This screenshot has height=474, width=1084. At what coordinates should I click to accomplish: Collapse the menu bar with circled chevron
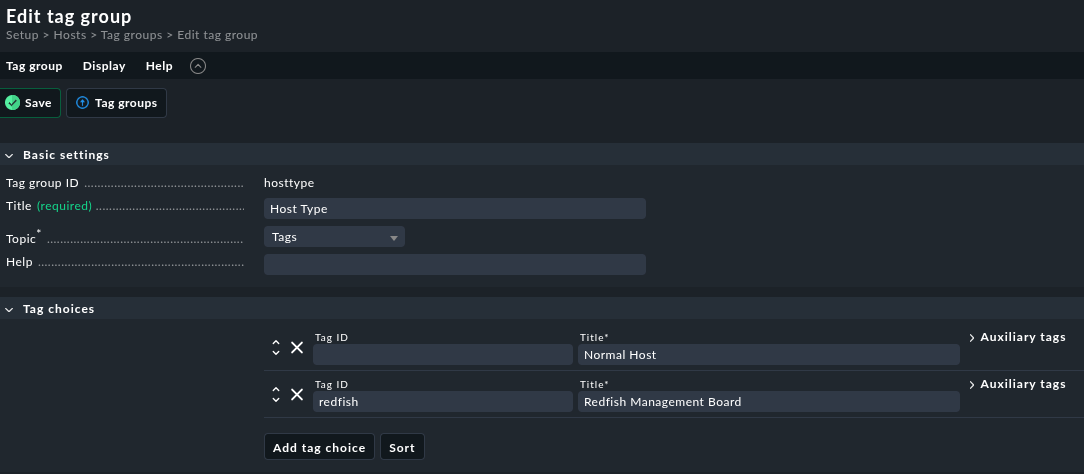click(198, 66)
